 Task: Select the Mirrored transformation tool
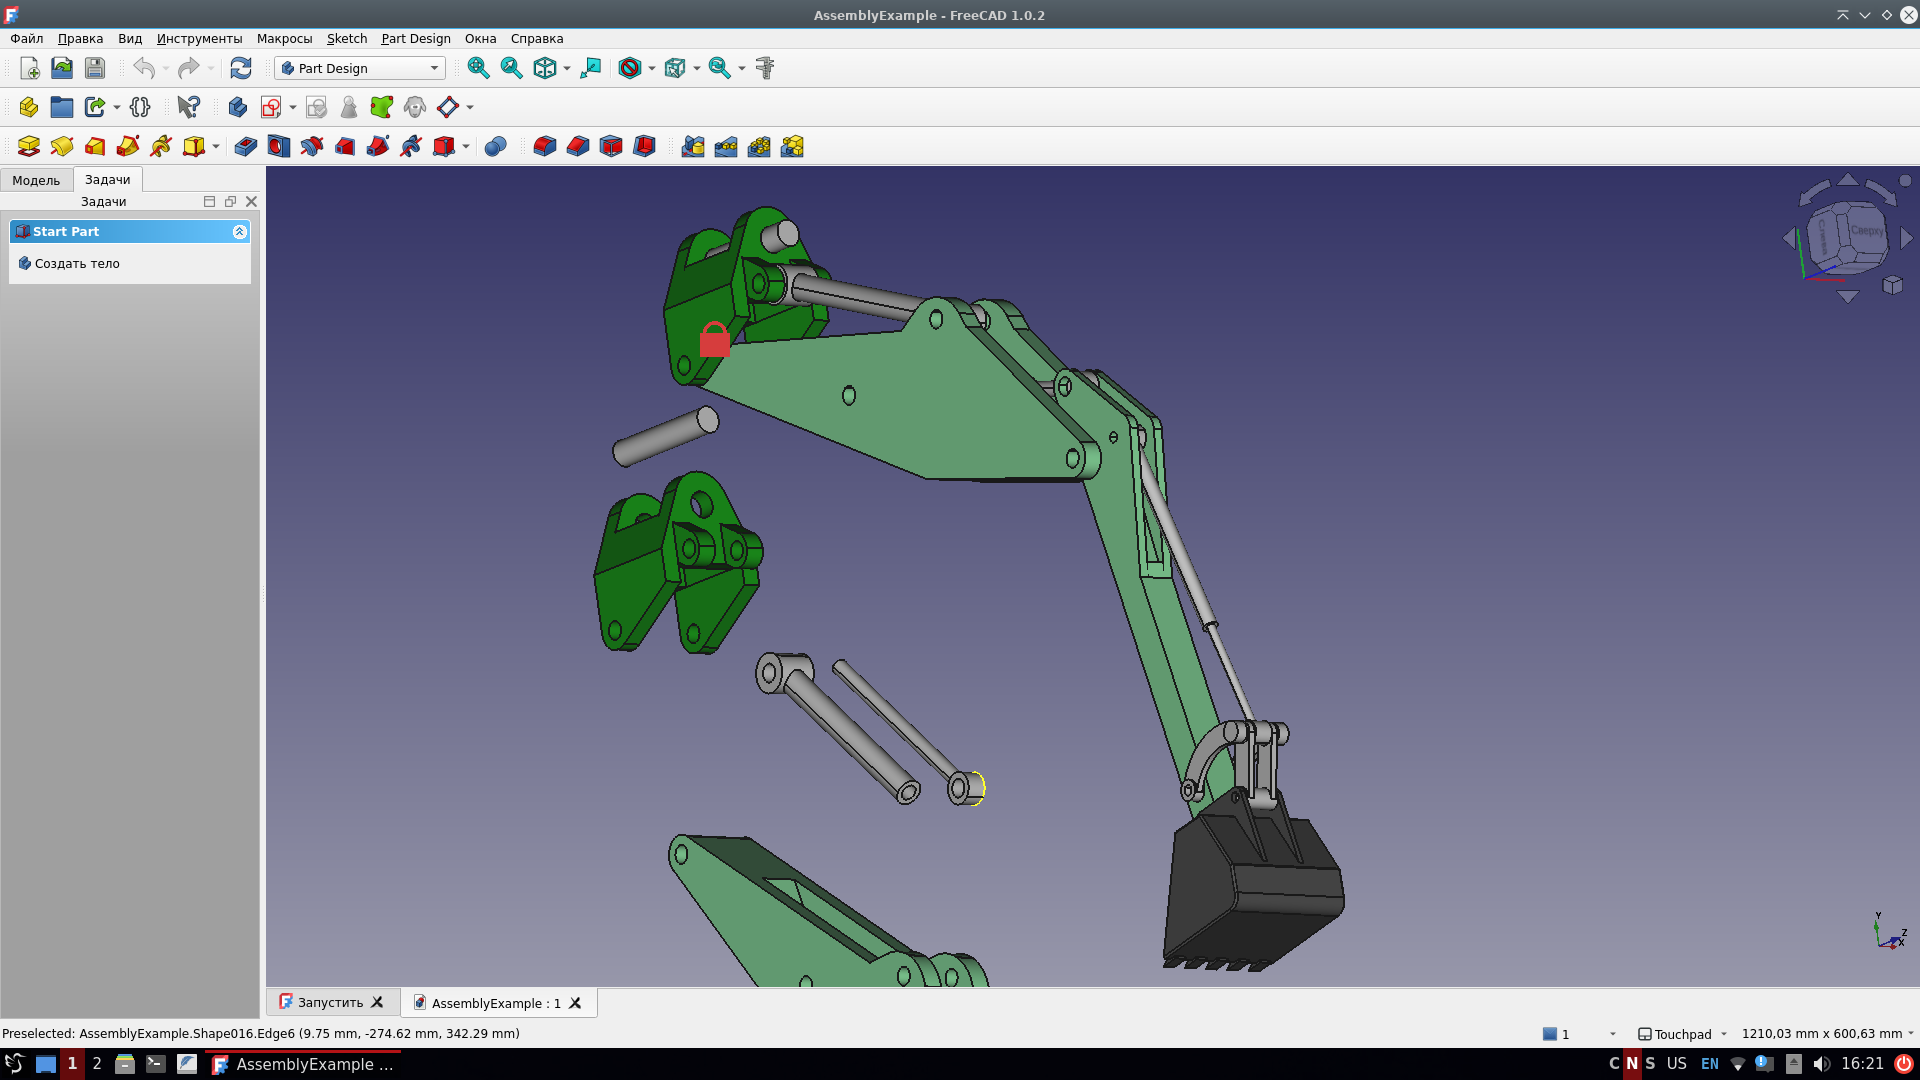coord(692,146)
